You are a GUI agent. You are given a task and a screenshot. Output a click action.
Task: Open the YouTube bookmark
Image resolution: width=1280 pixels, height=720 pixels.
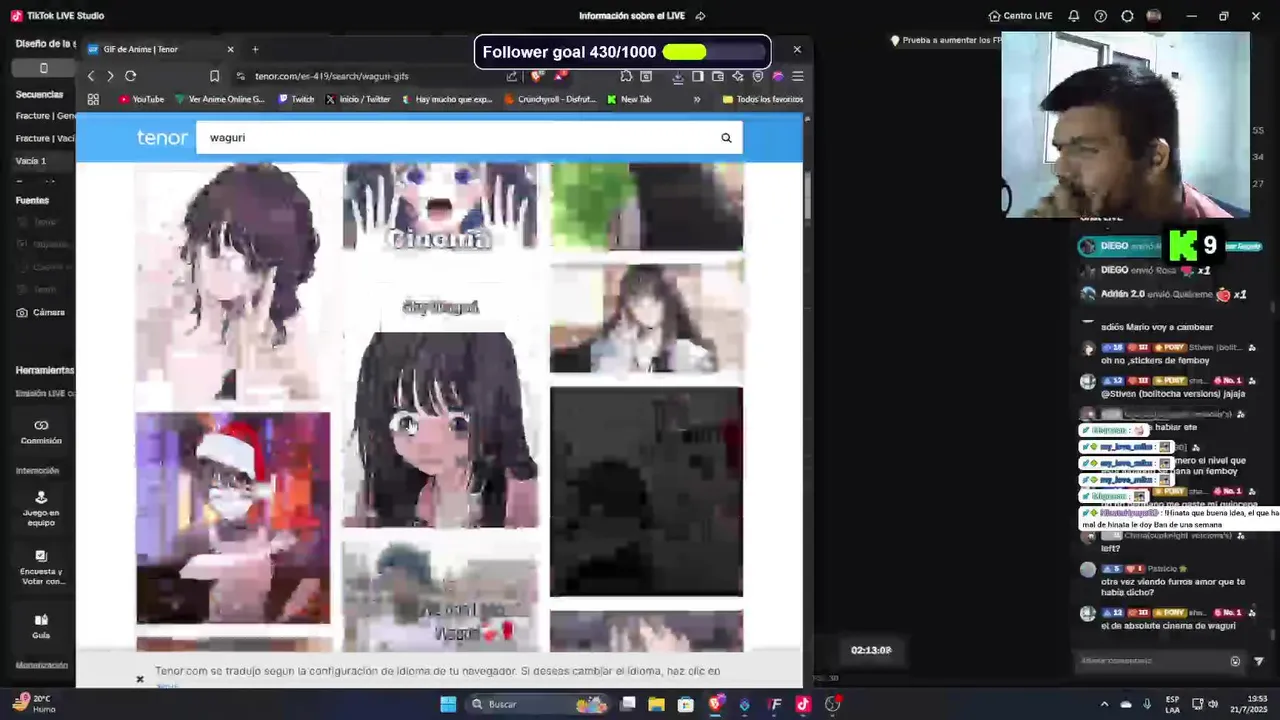(142, 99)
